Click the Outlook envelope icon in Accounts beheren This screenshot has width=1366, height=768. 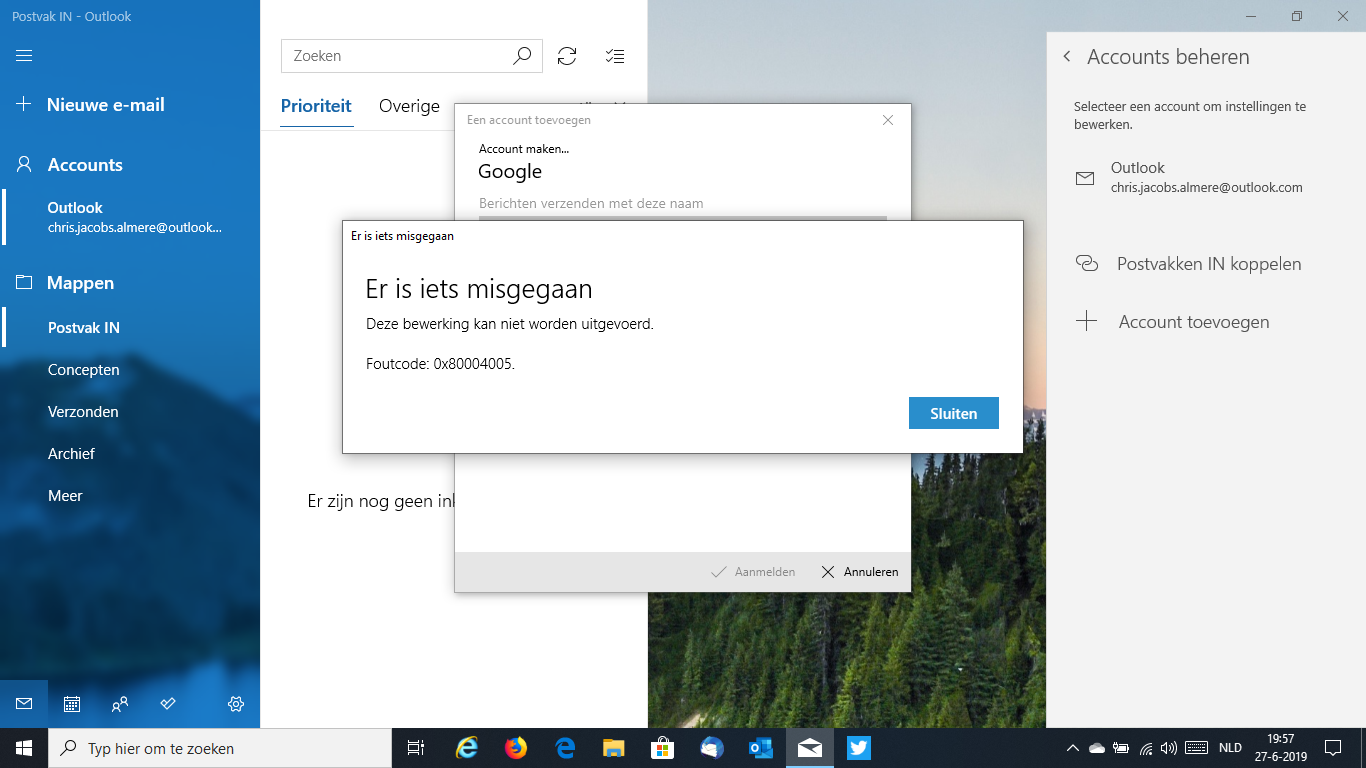pos(1085,178)
